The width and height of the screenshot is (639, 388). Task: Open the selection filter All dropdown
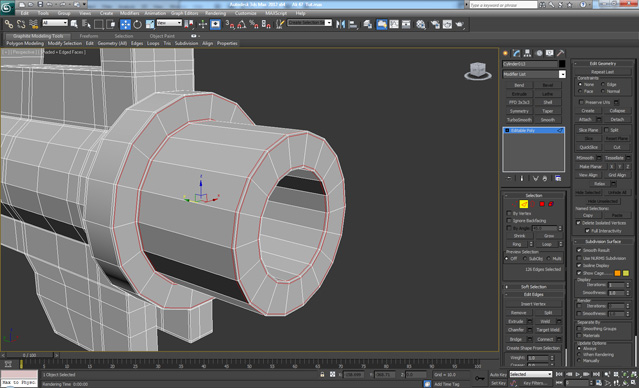point(55,23)
